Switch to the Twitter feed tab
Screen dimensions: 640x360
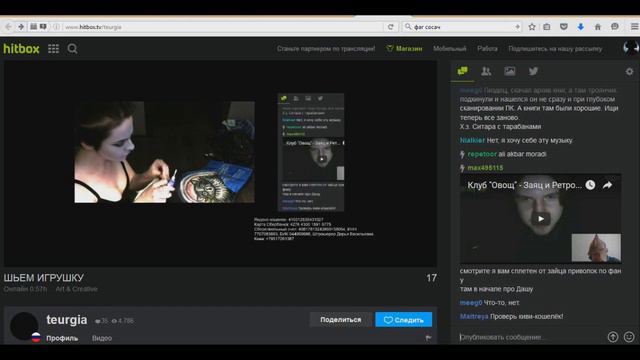point(533,71)
